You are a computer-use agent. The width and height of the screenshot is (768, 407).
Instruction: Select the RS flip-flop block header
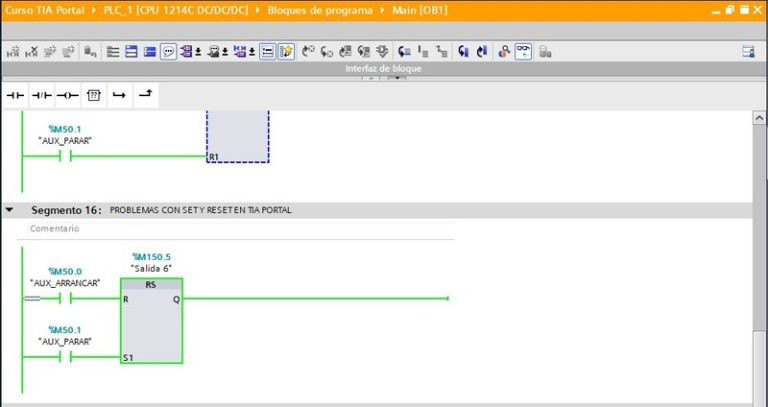pos(151,285)
